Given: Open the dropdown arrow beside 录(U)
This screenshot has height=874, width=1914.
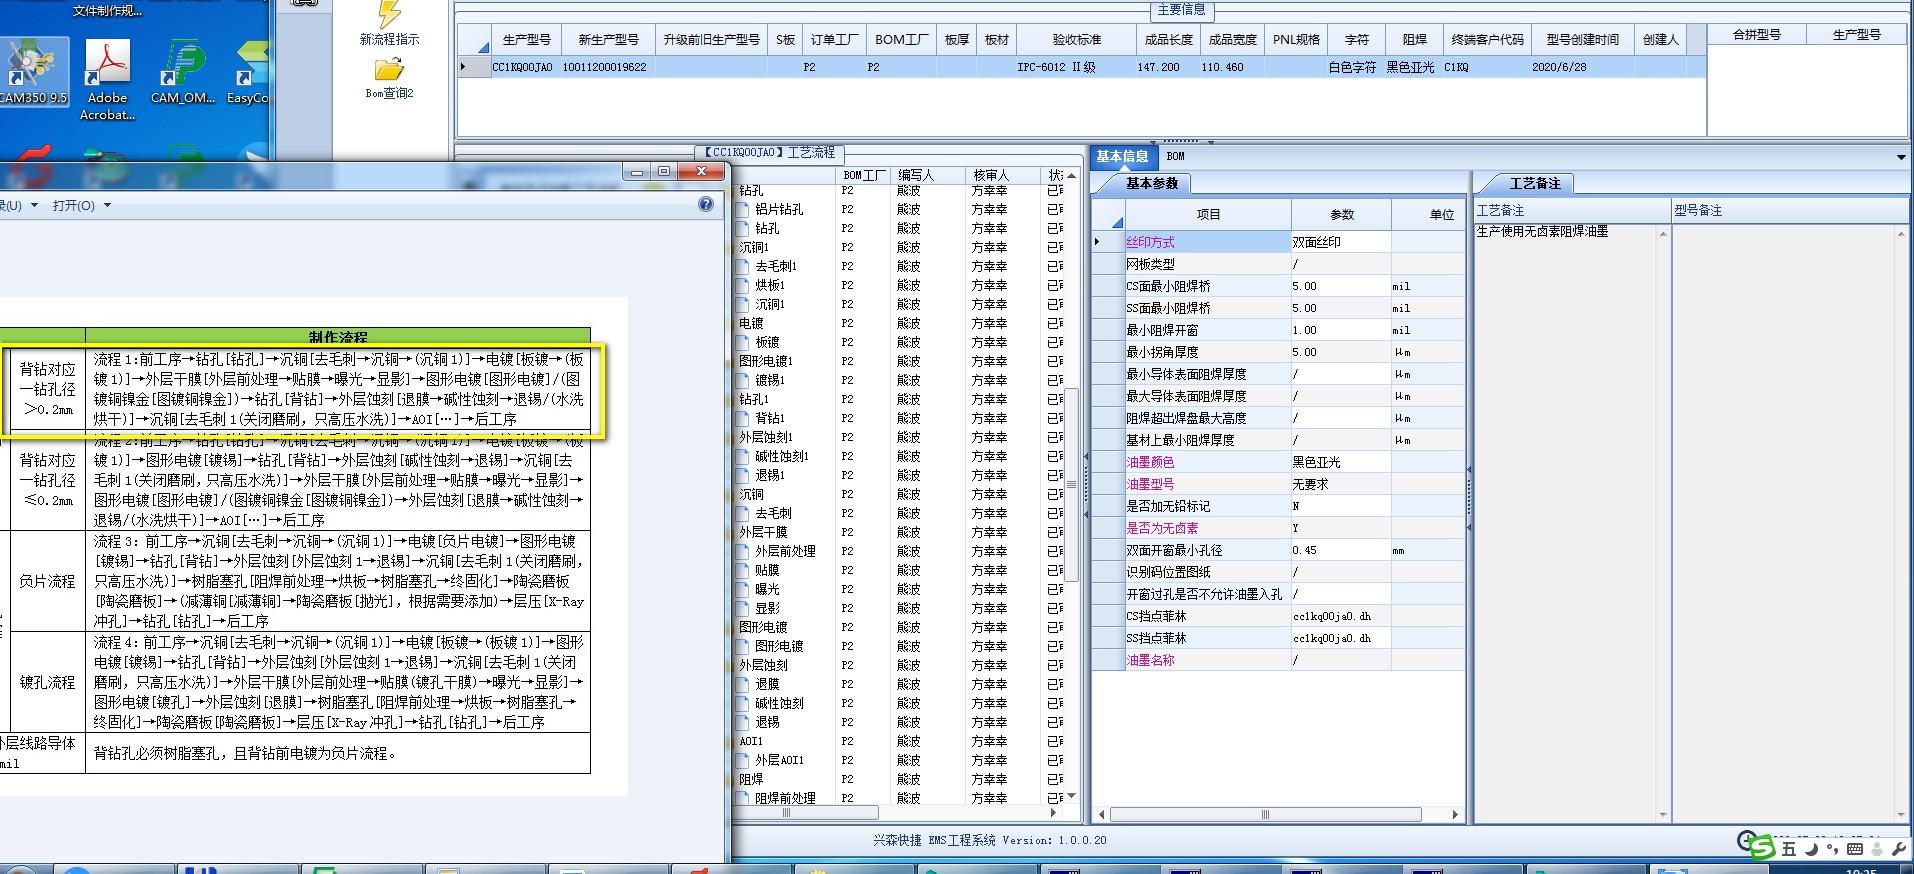Looking at the screenshot, I should click(34, 205).
